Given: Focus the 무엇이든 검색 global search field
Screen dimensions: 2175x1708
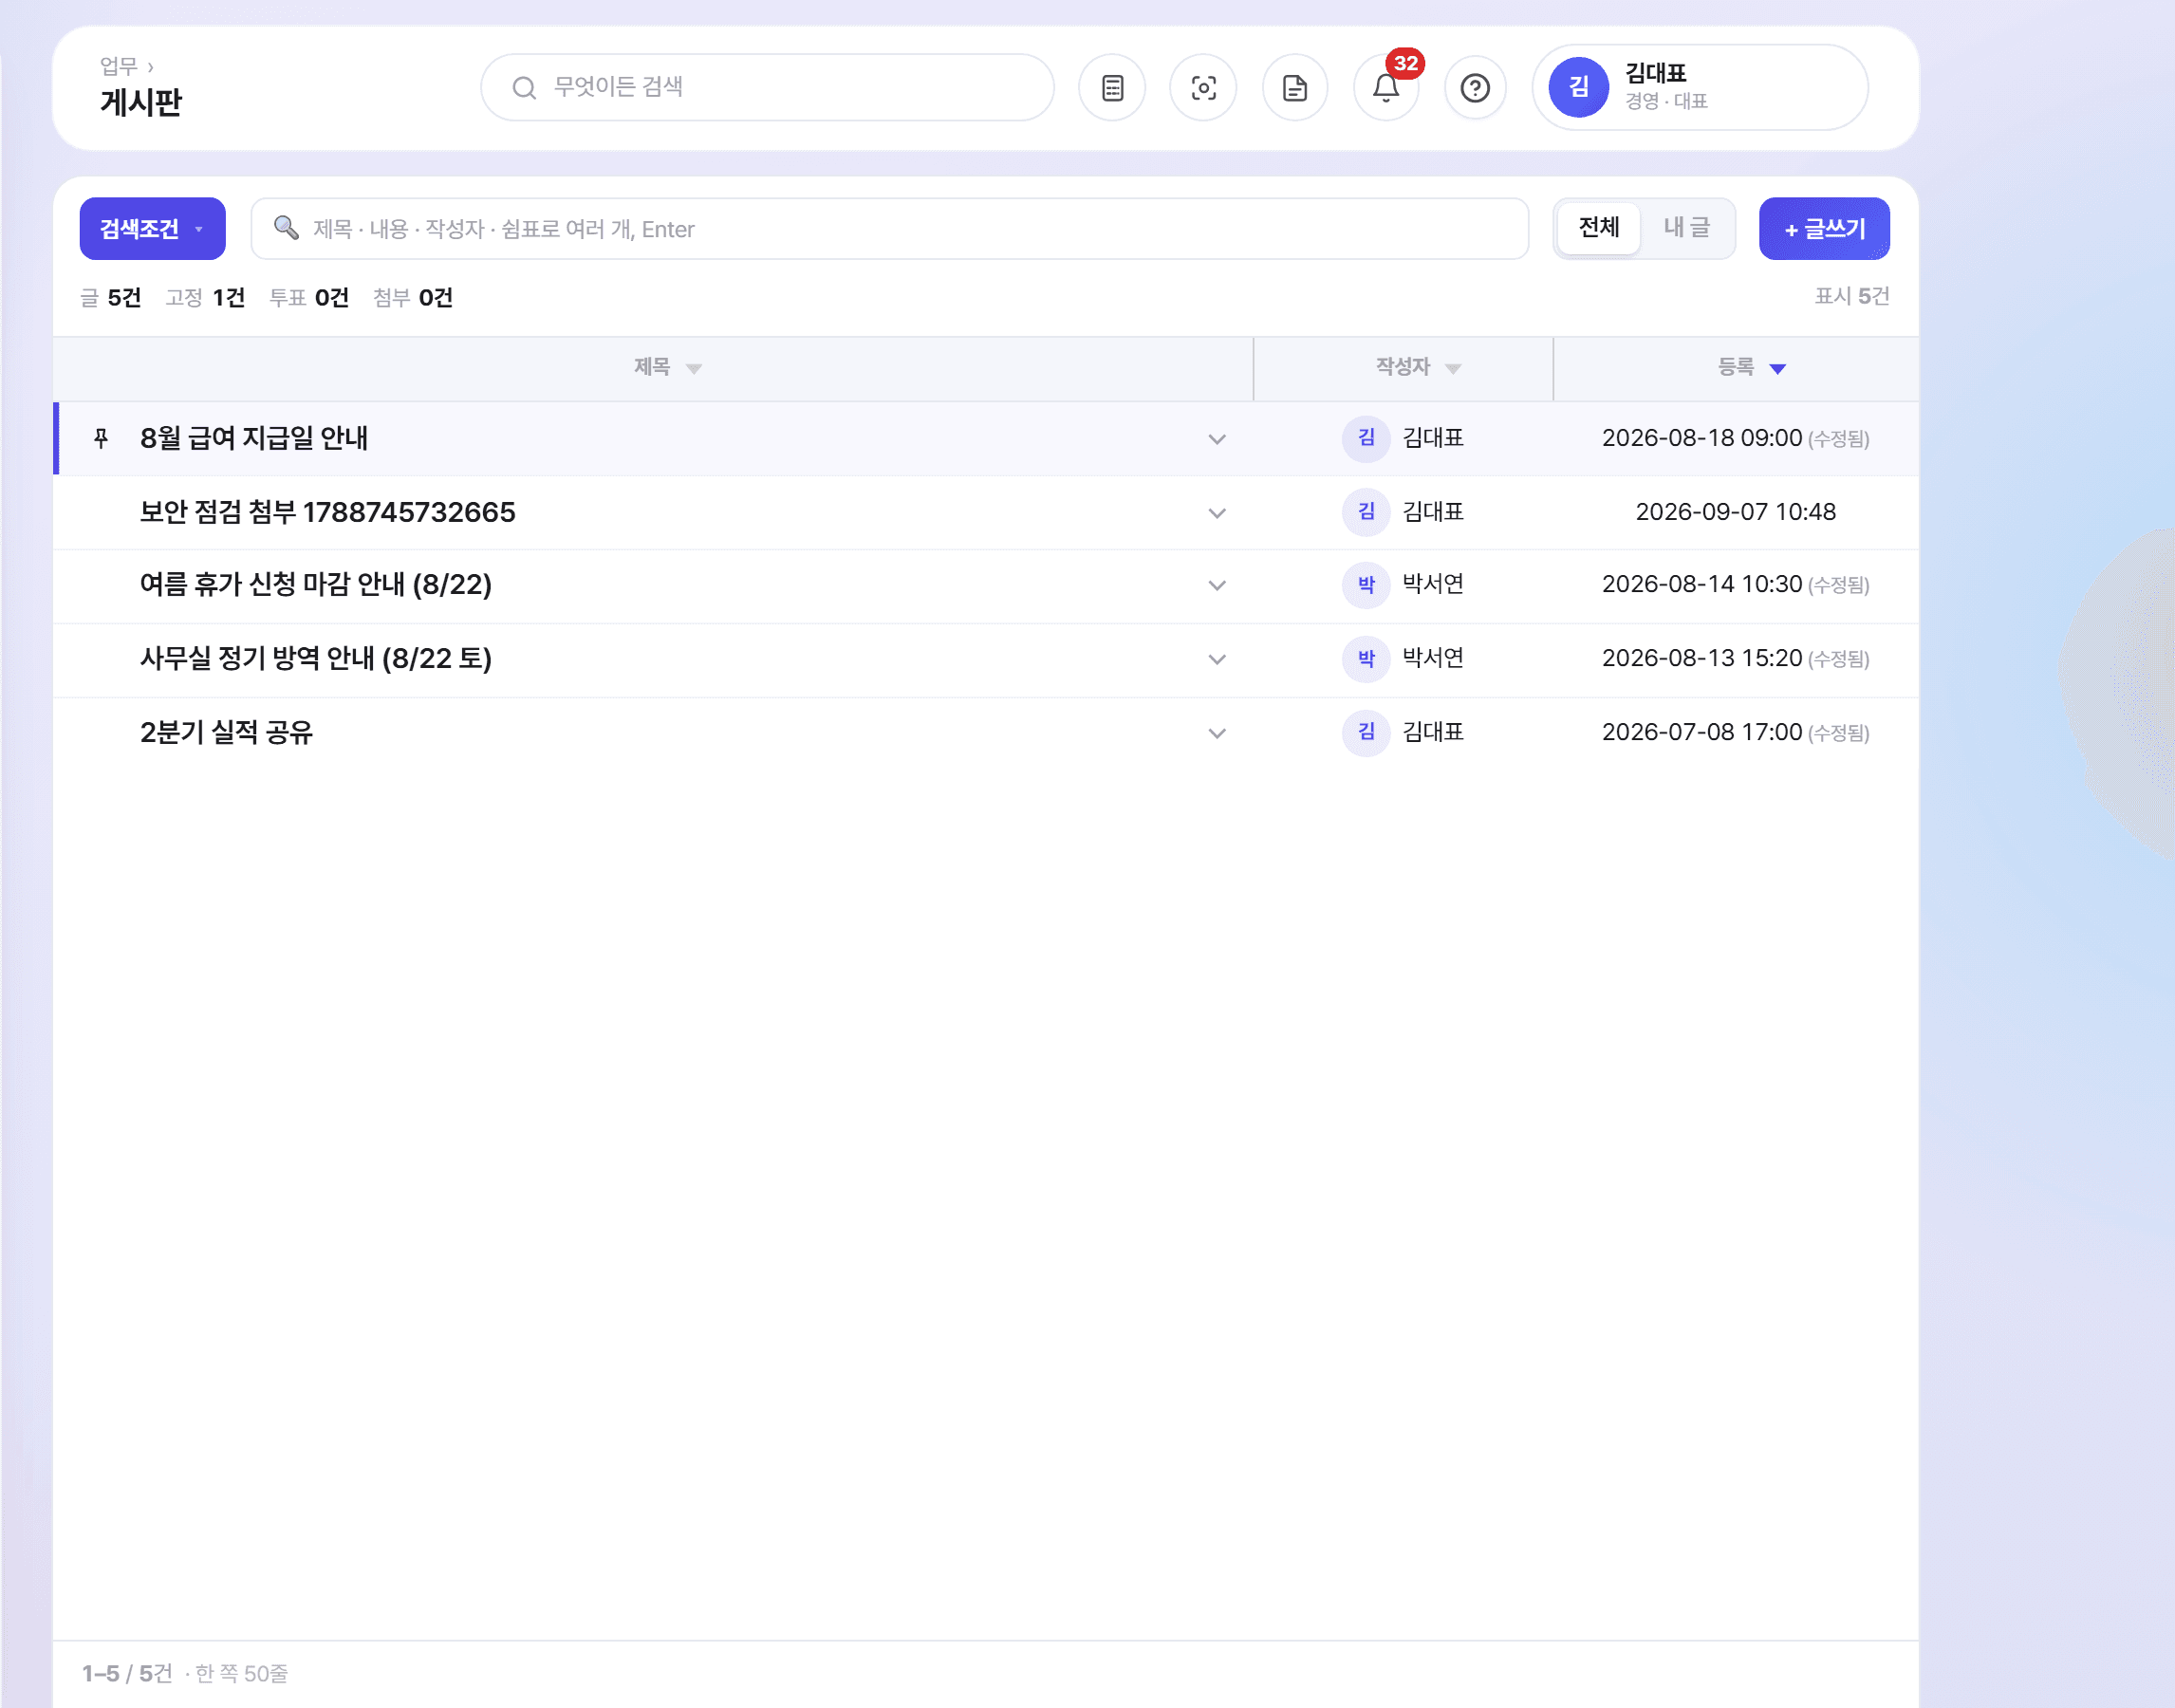Looking at the screenshot, I should coord(767,87).
